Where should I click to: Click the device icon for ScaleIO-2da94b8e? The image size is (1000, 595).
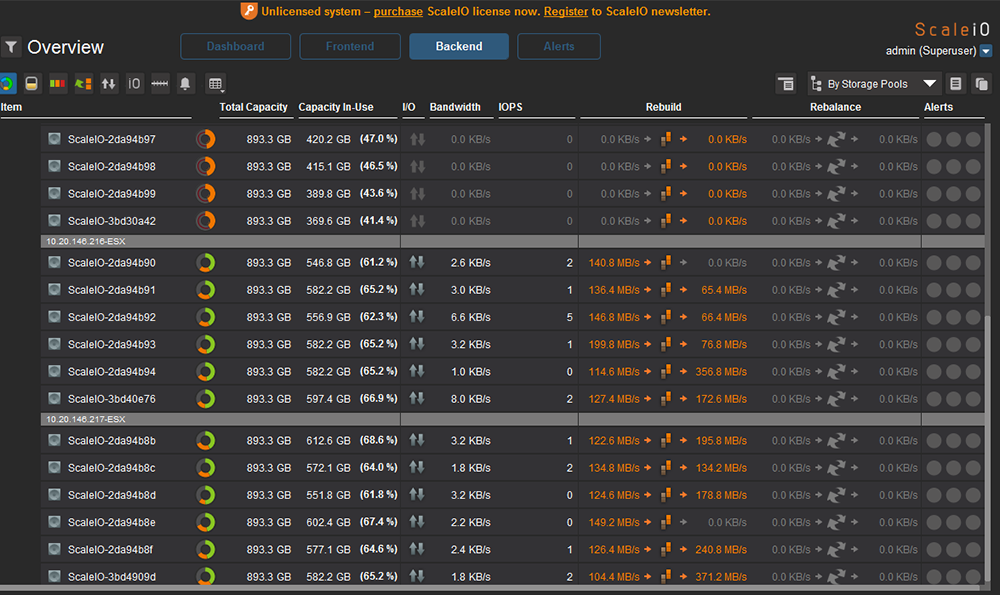pyautogui.click(x=54, y=522)
